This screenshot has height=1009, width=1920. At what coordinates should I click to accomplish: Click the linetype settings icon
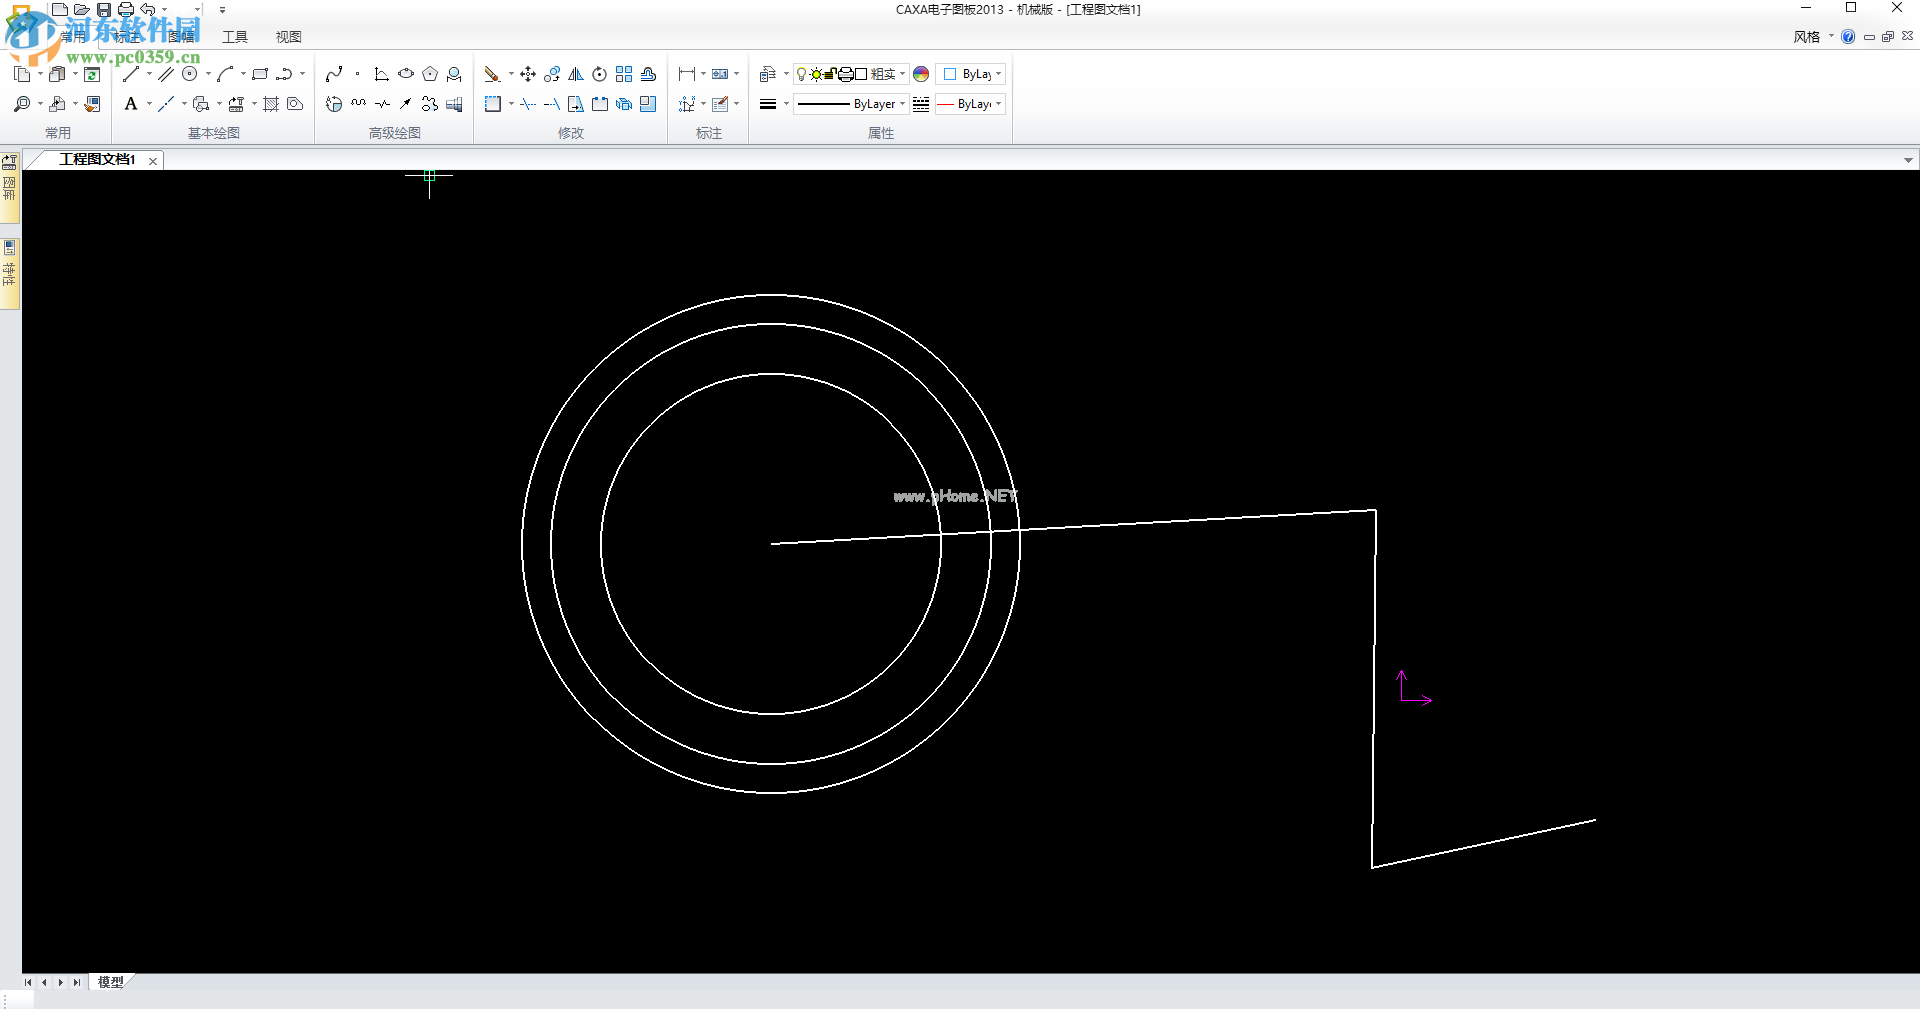[921, 104]
